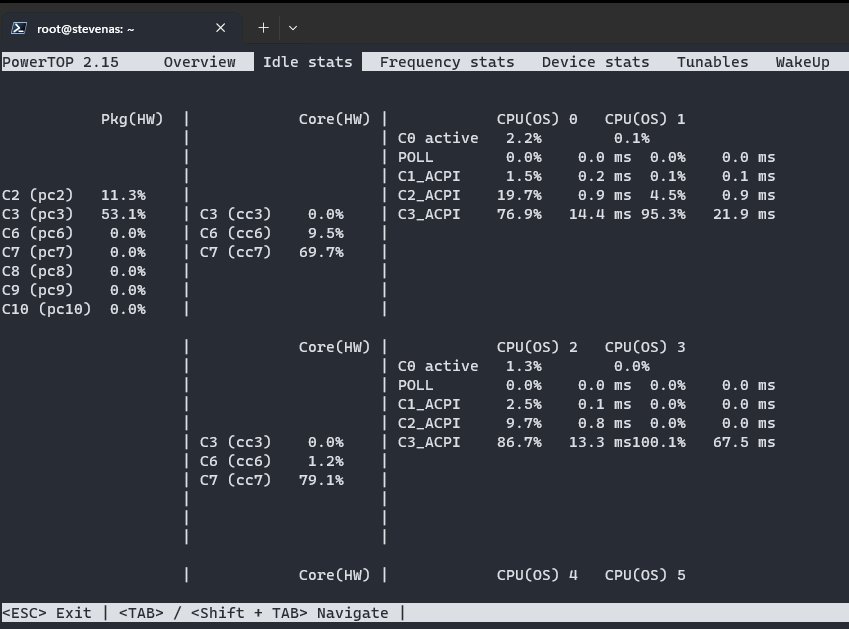
Task: Click the PowerShell icon in terminal tab
Action: pyautogui.click(x=19, y=28)
